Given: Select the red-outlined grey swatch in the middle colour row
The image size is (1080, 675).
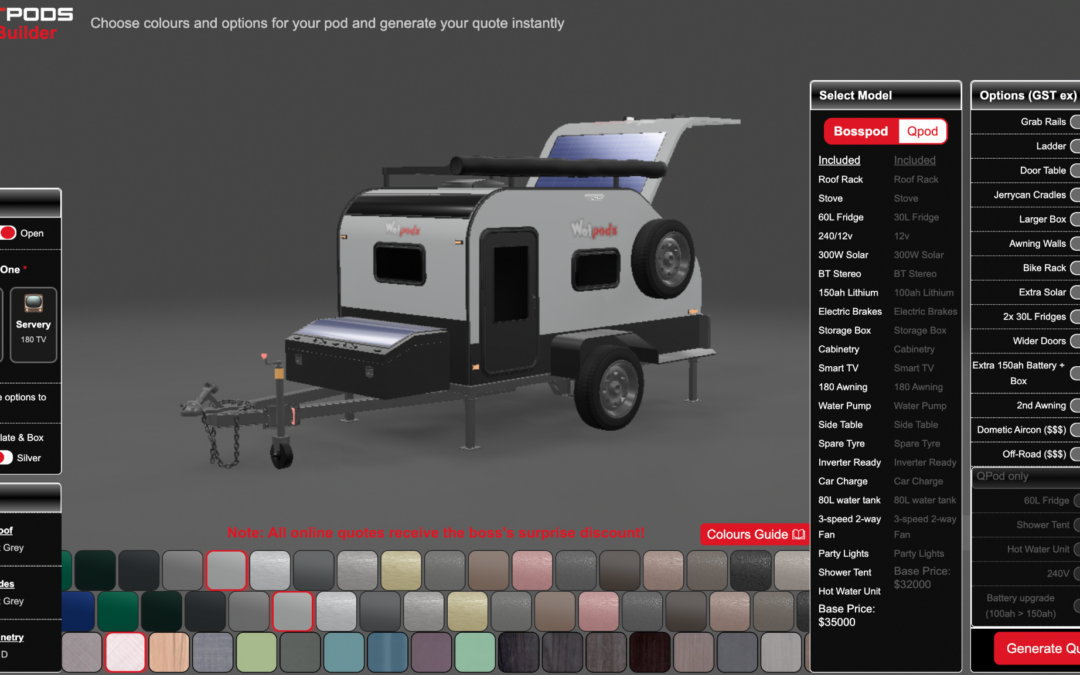Looking at the screenshot, I should click(293, 611).
